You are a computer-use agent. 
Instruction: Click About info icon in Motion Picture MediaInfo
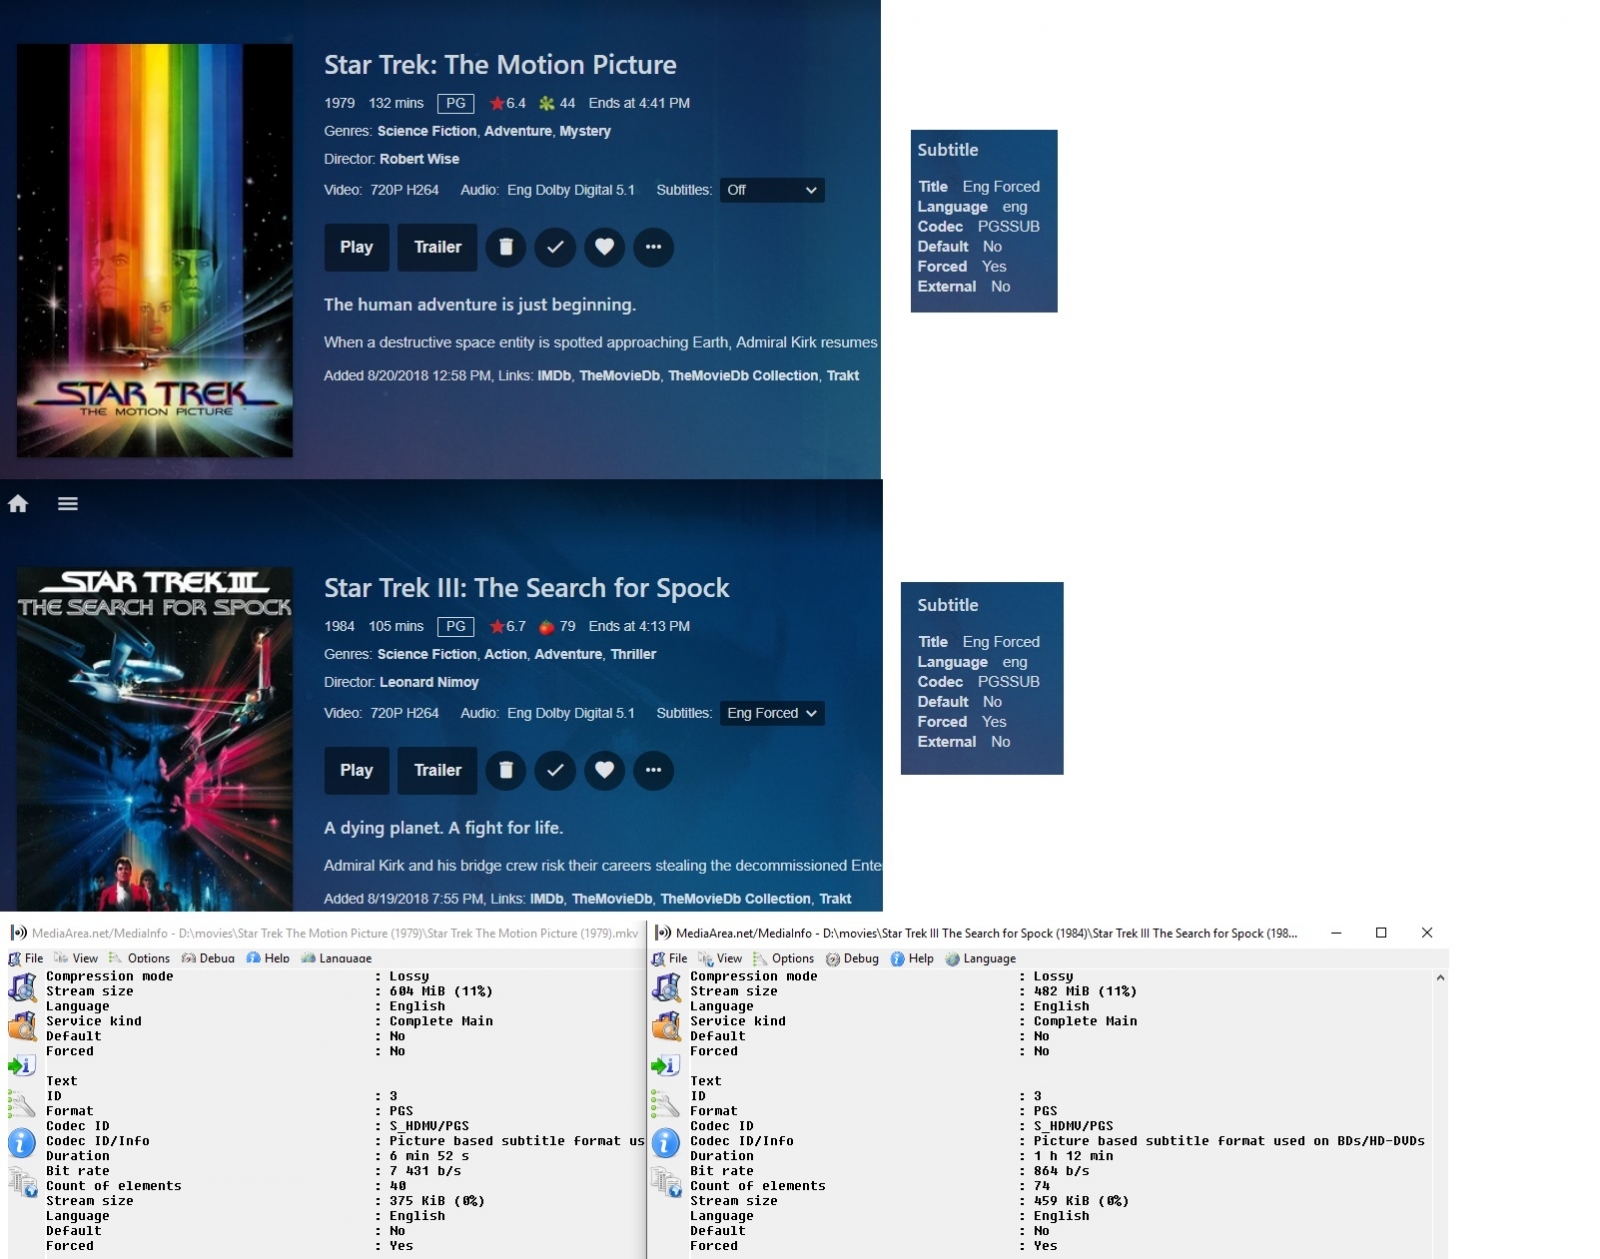click(x=22, y=1143)
